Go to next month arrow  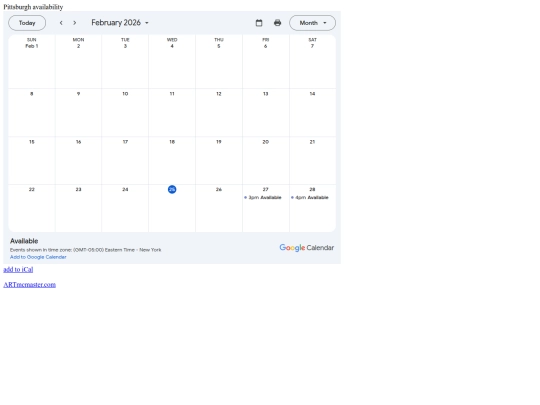(x=75, y=23)
